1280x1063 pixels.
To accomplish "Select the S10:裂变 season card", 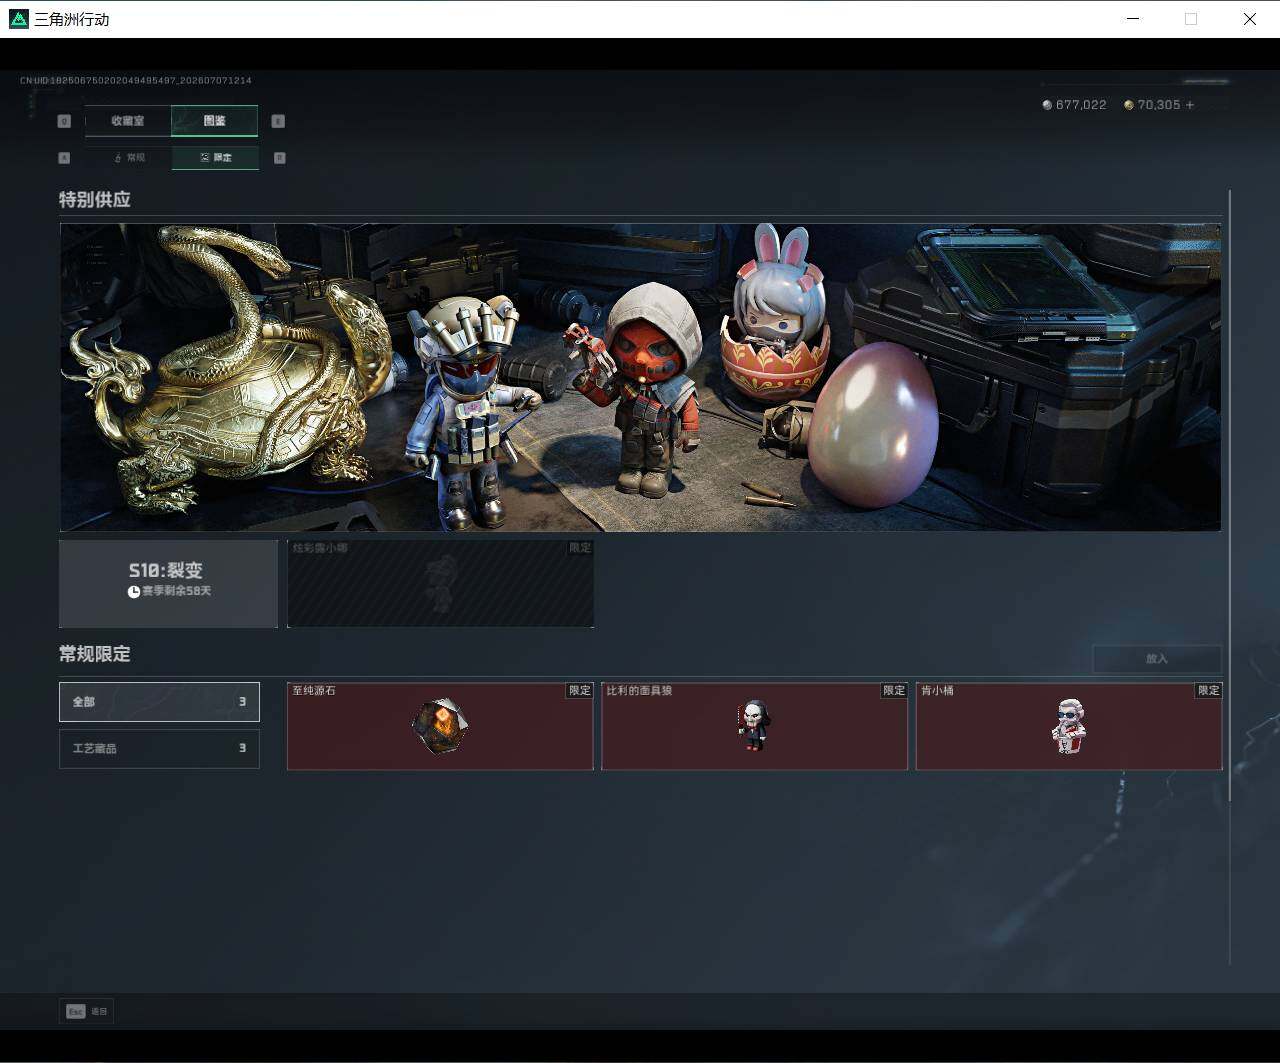I will point(169,584).
